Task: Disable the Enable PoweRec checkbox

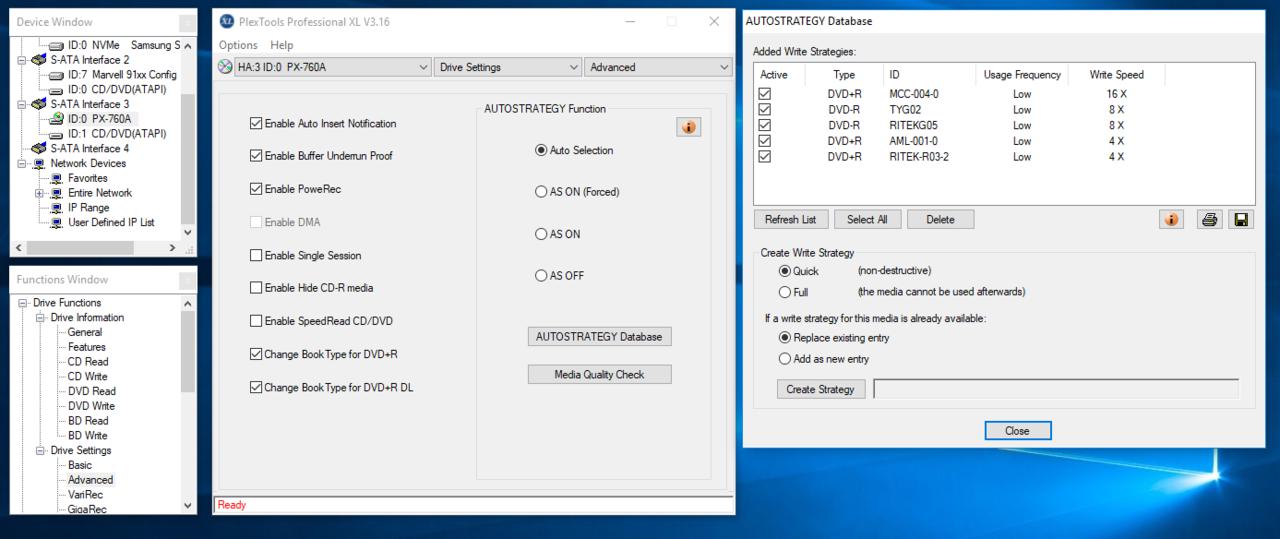Action: [256, 189]
